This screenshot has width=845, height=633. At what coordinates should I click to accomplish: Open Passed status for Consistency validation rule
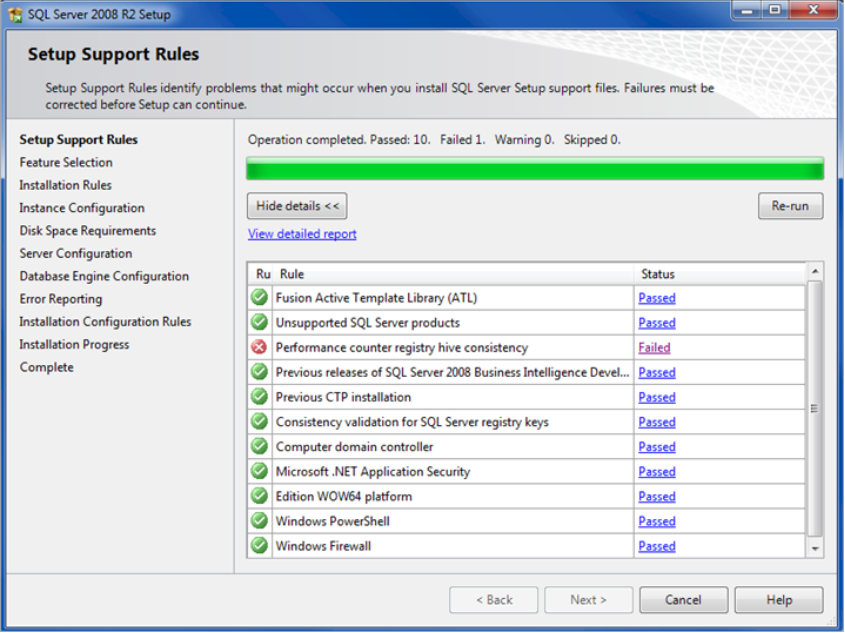[x=657, y=422]
